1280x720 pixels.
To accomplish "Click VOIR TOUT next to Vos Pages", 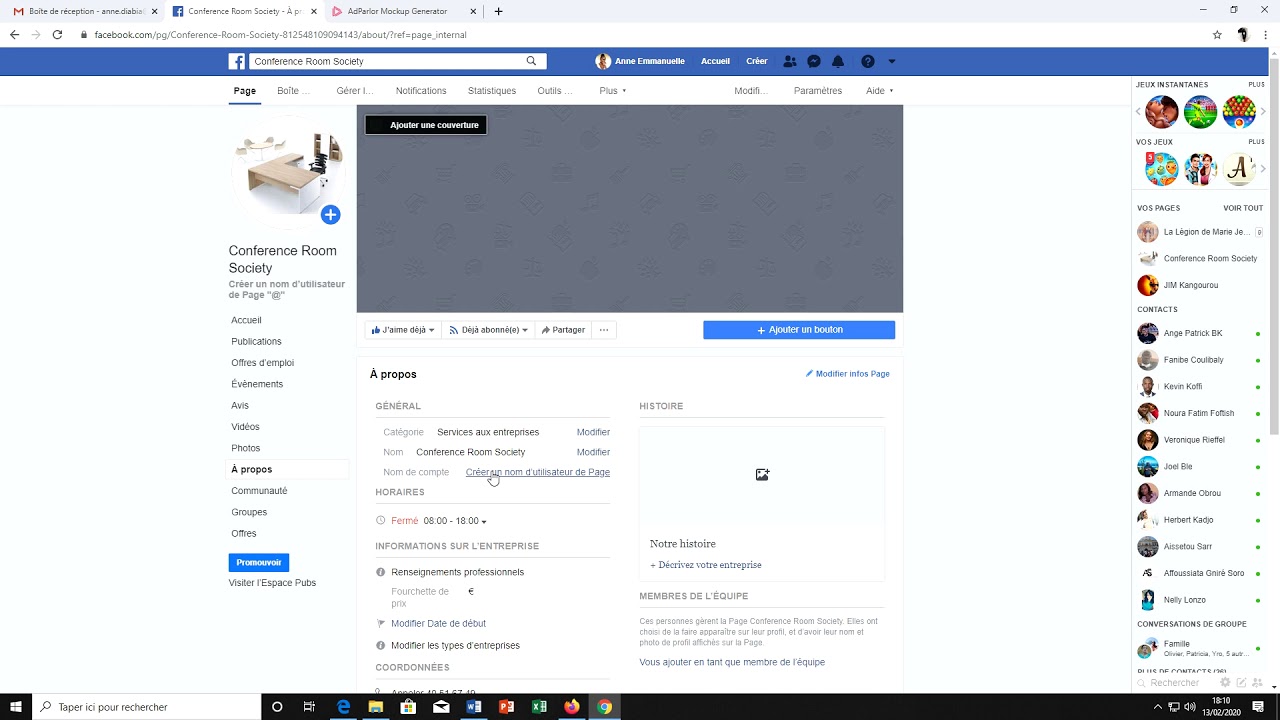I will pyautogui.click(x=1243, y=208).
